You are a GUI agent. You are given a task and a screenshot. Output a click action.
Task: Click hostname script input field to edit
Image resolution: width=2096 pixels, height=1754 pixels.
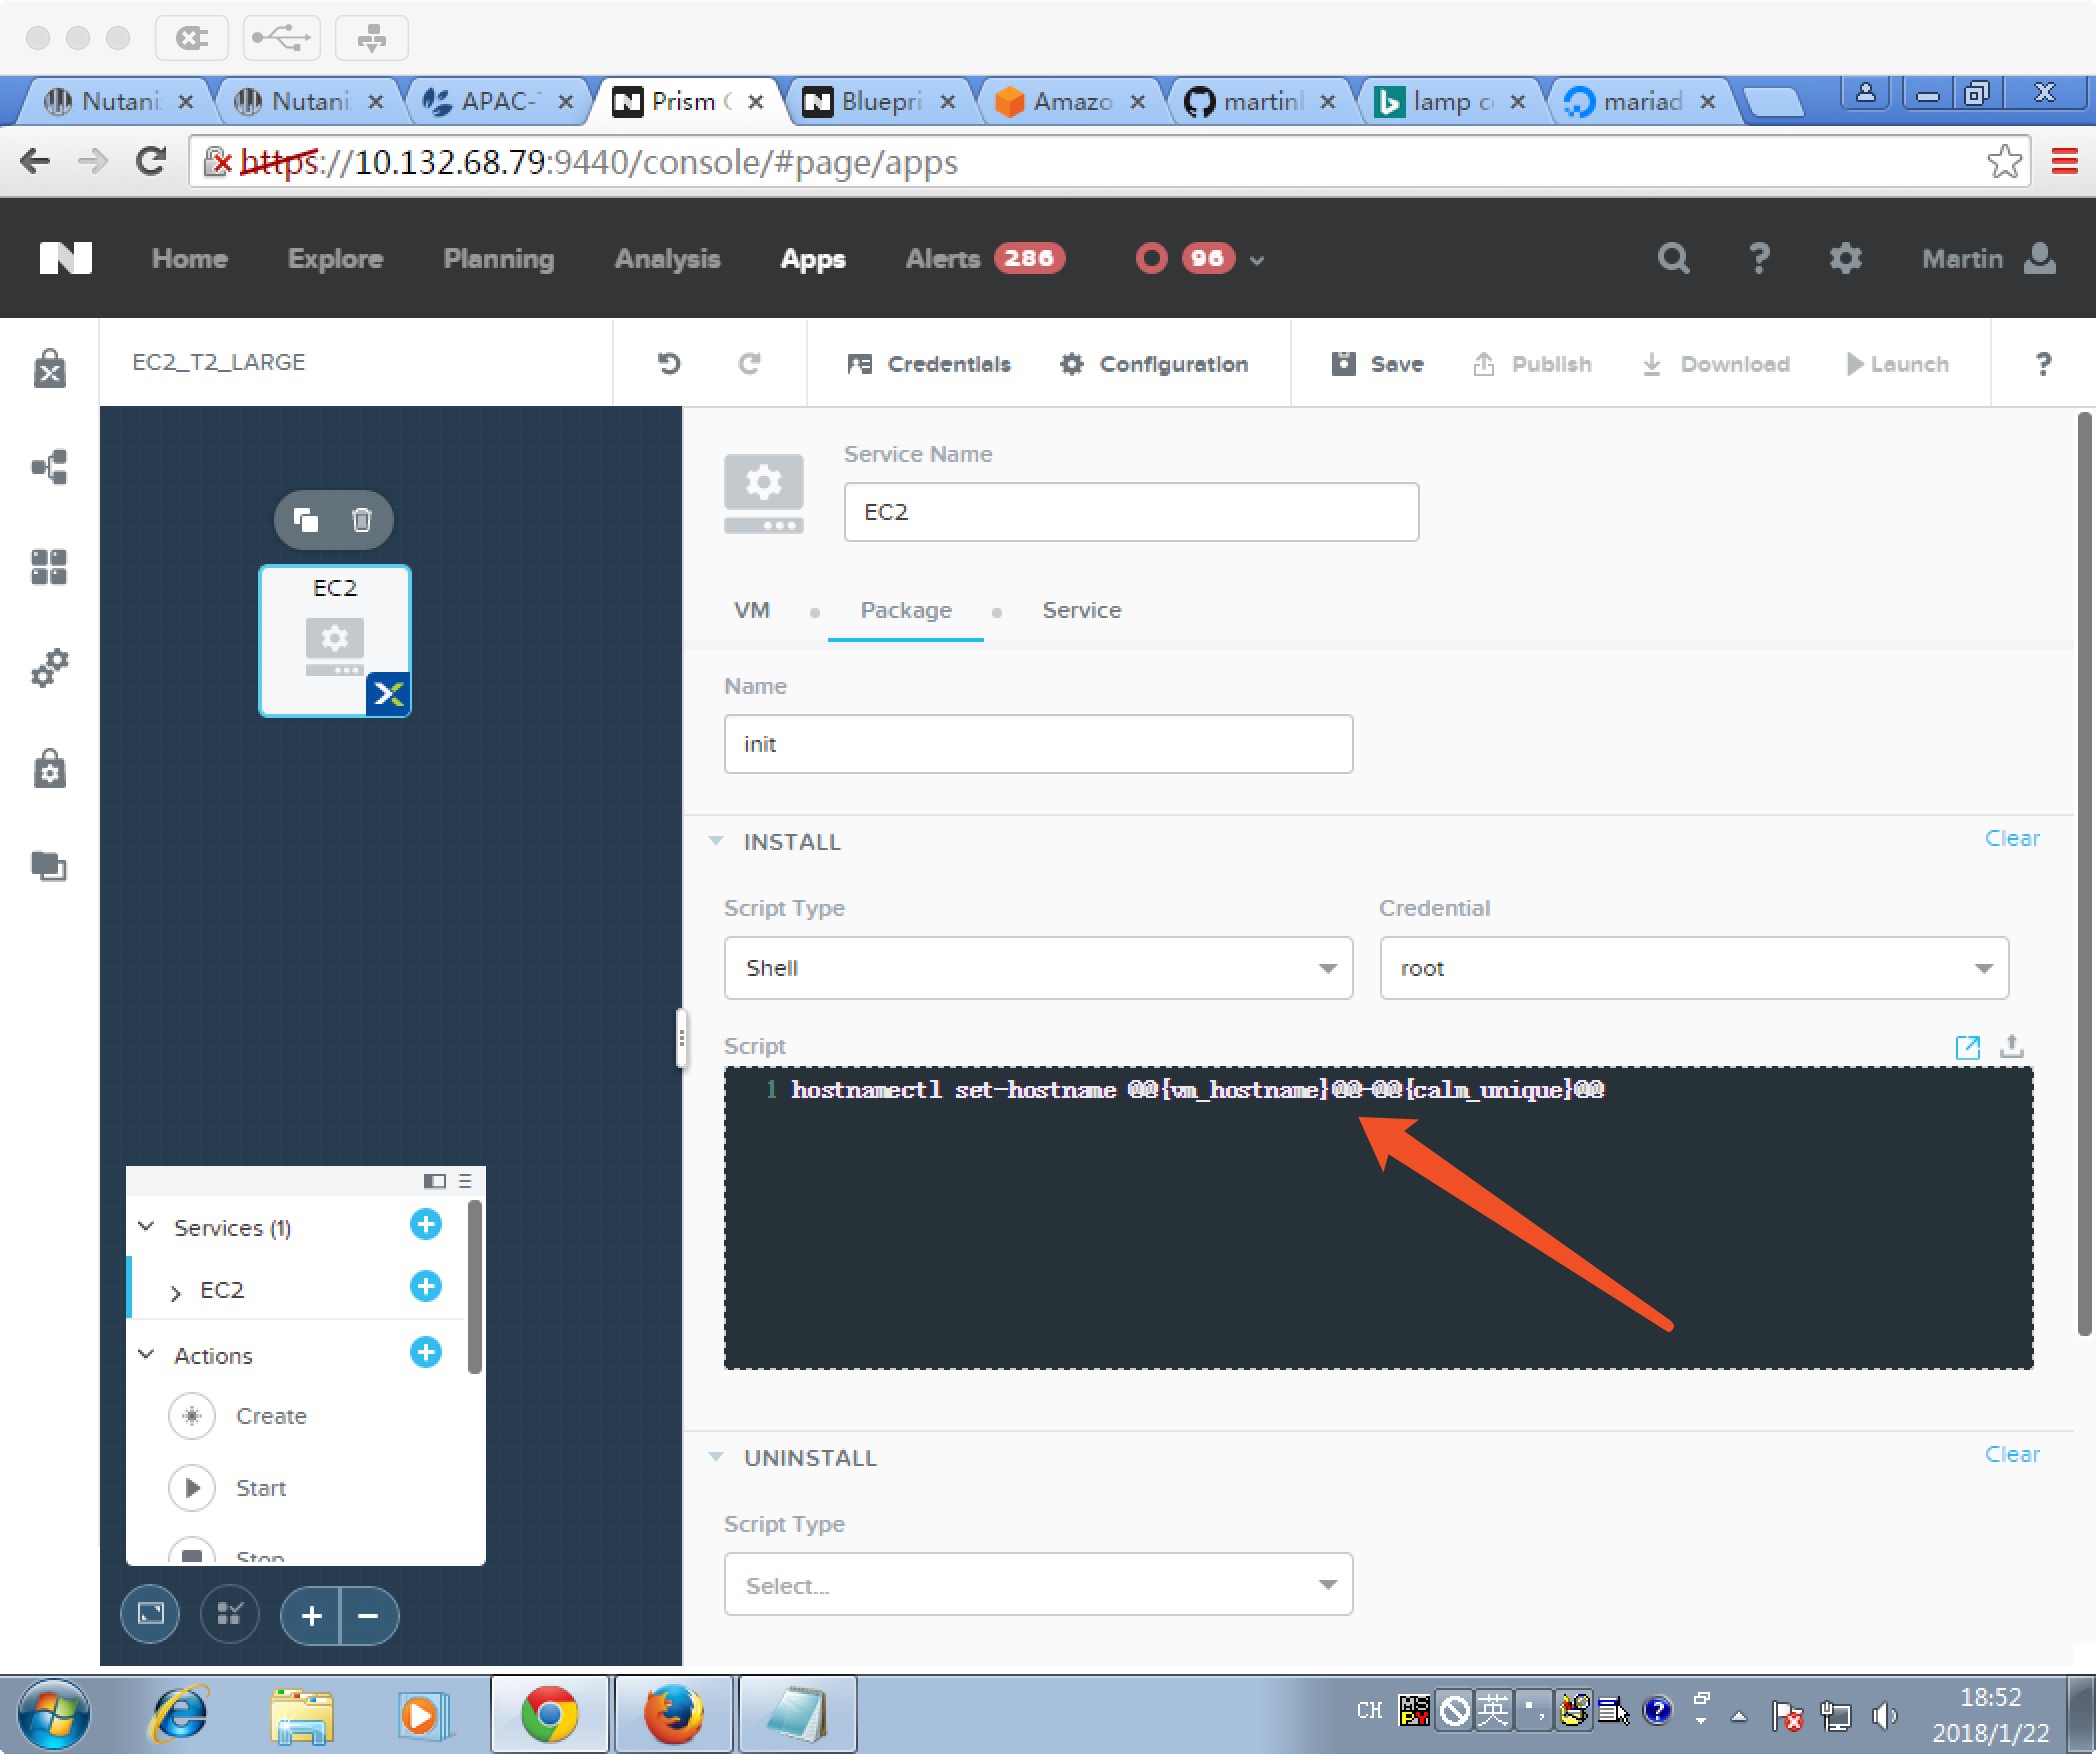coord(1377,1213)
